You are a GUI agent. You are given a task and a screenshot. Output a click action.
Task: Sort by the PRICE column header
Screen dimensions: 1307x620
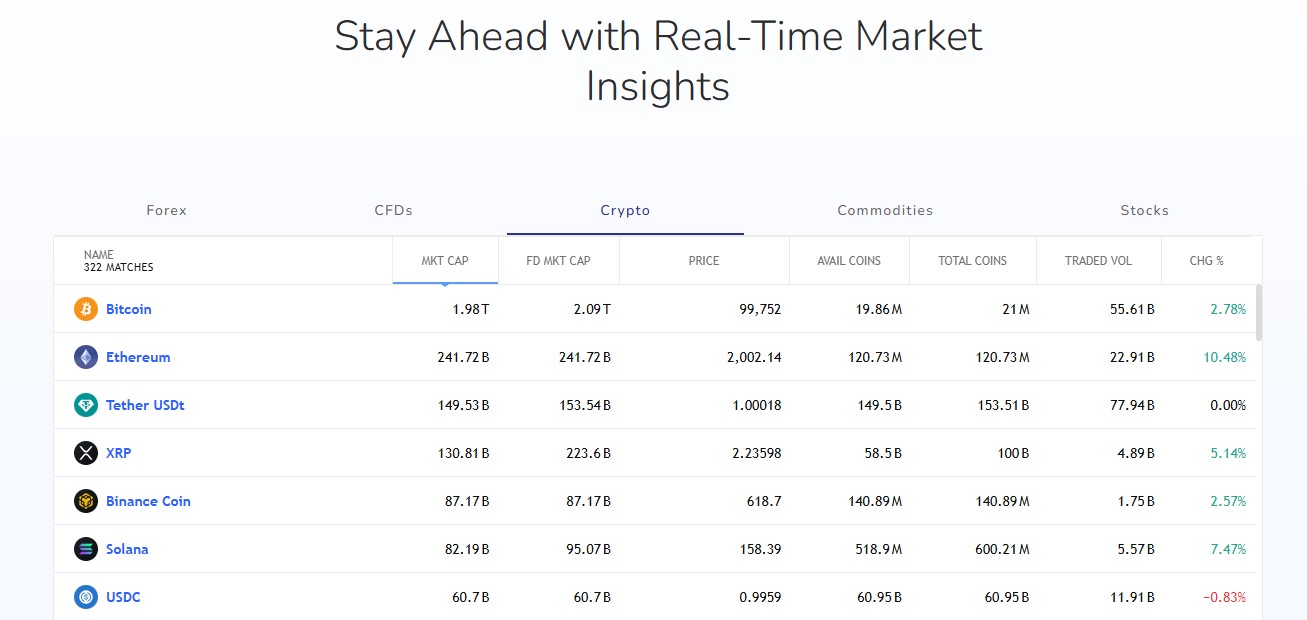click(x=704, y=261)
